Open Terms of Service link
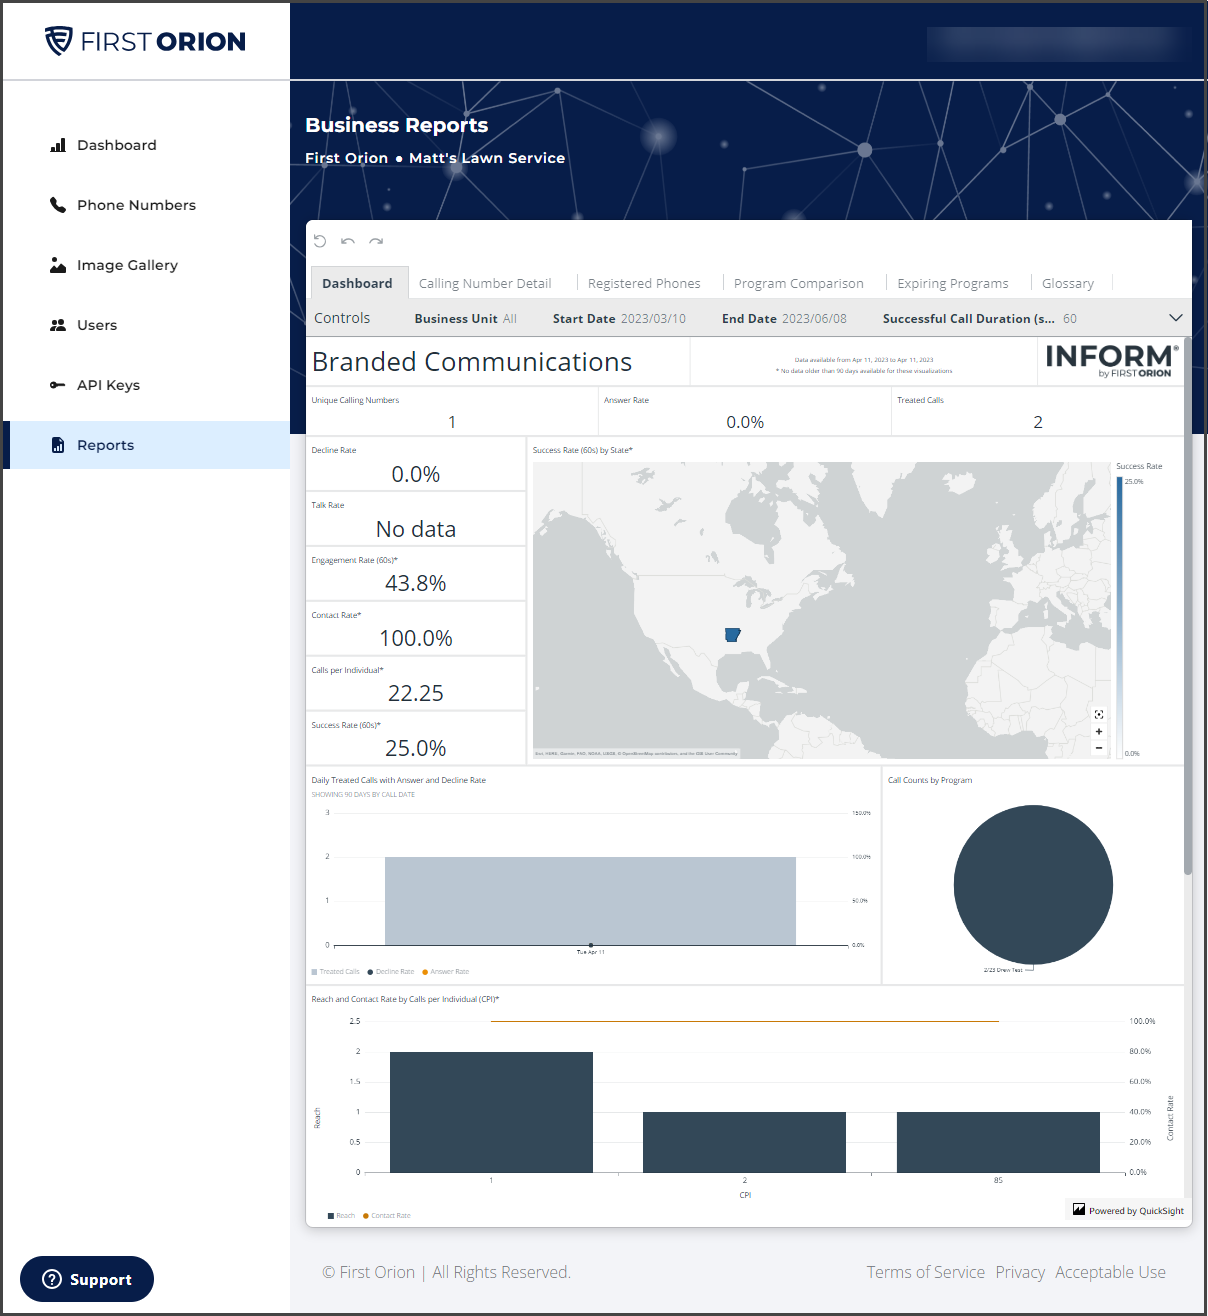1208x1316 pixels. tap(926, 1272)
